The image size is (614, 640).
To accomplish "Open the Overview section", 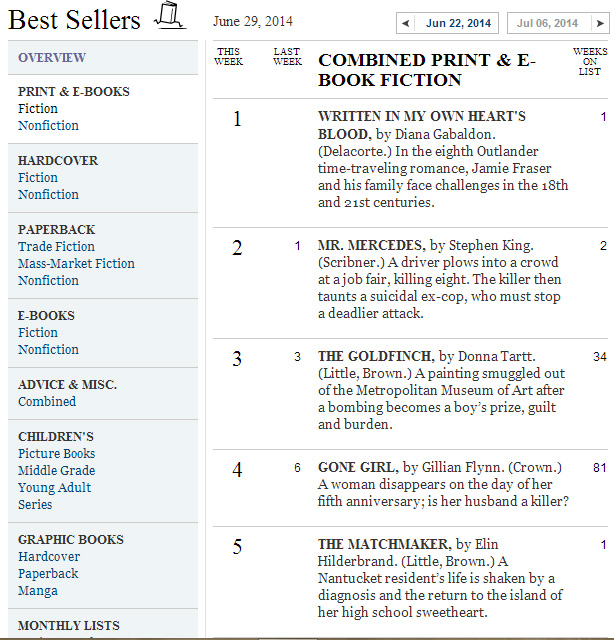I will (52, 58).
